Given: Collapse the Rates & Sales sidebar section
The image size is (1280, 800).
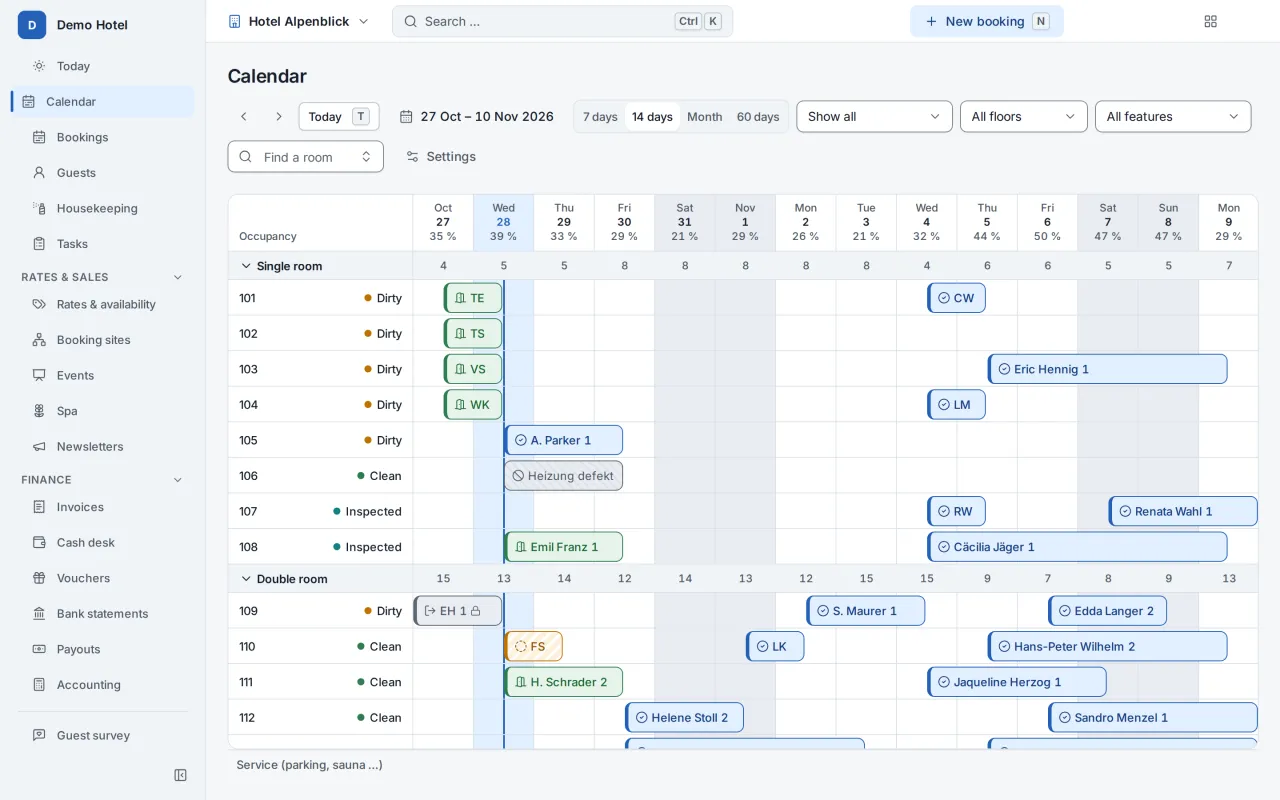Looking at the screenshot, I should pos(178,277).
